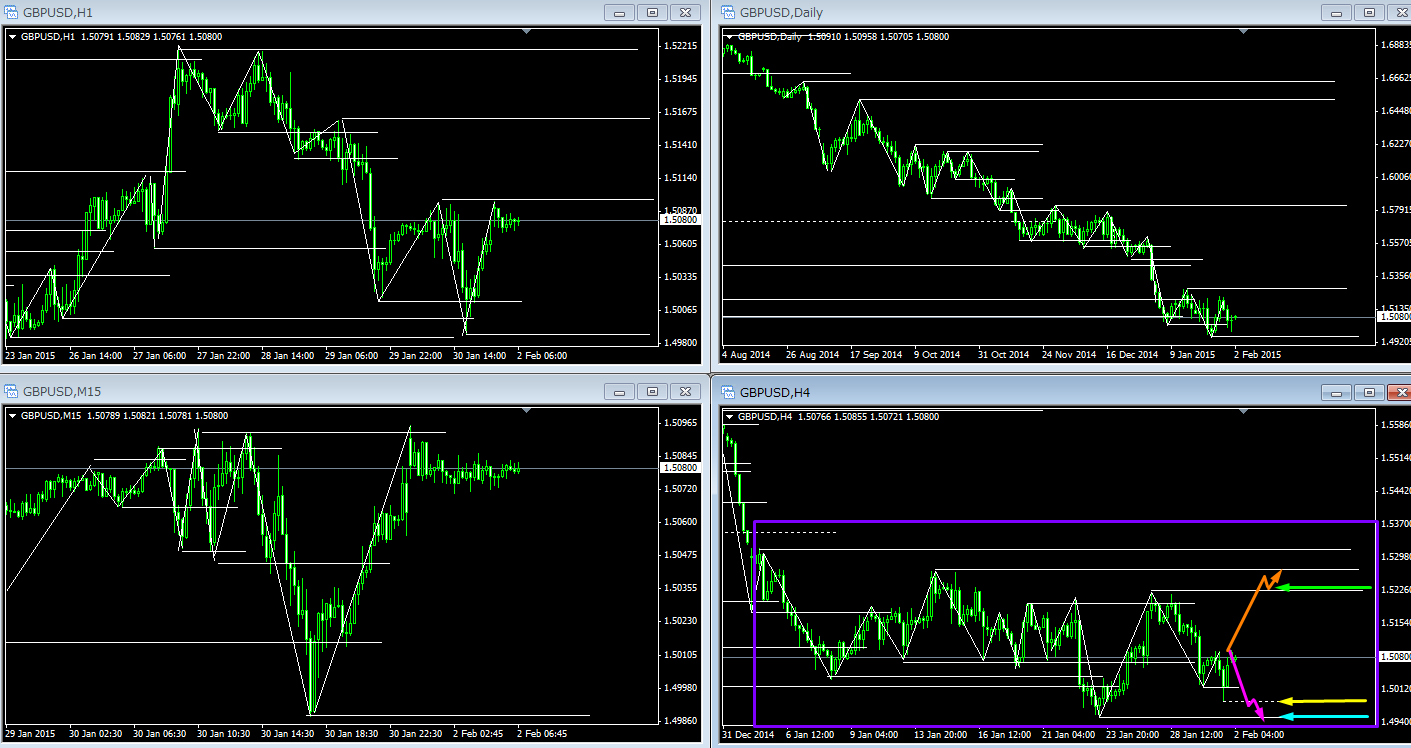
Task: Click the GBPUSD,H4 window icon
Action: coord(728,392)
